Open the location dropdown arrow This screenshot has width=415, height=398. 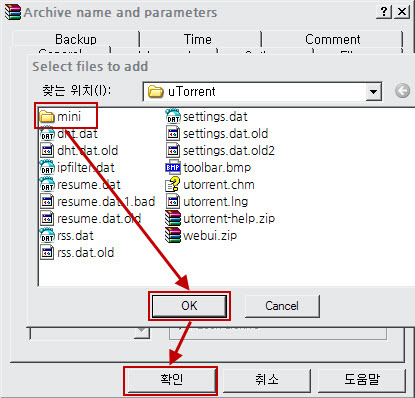tap(373, 91)
